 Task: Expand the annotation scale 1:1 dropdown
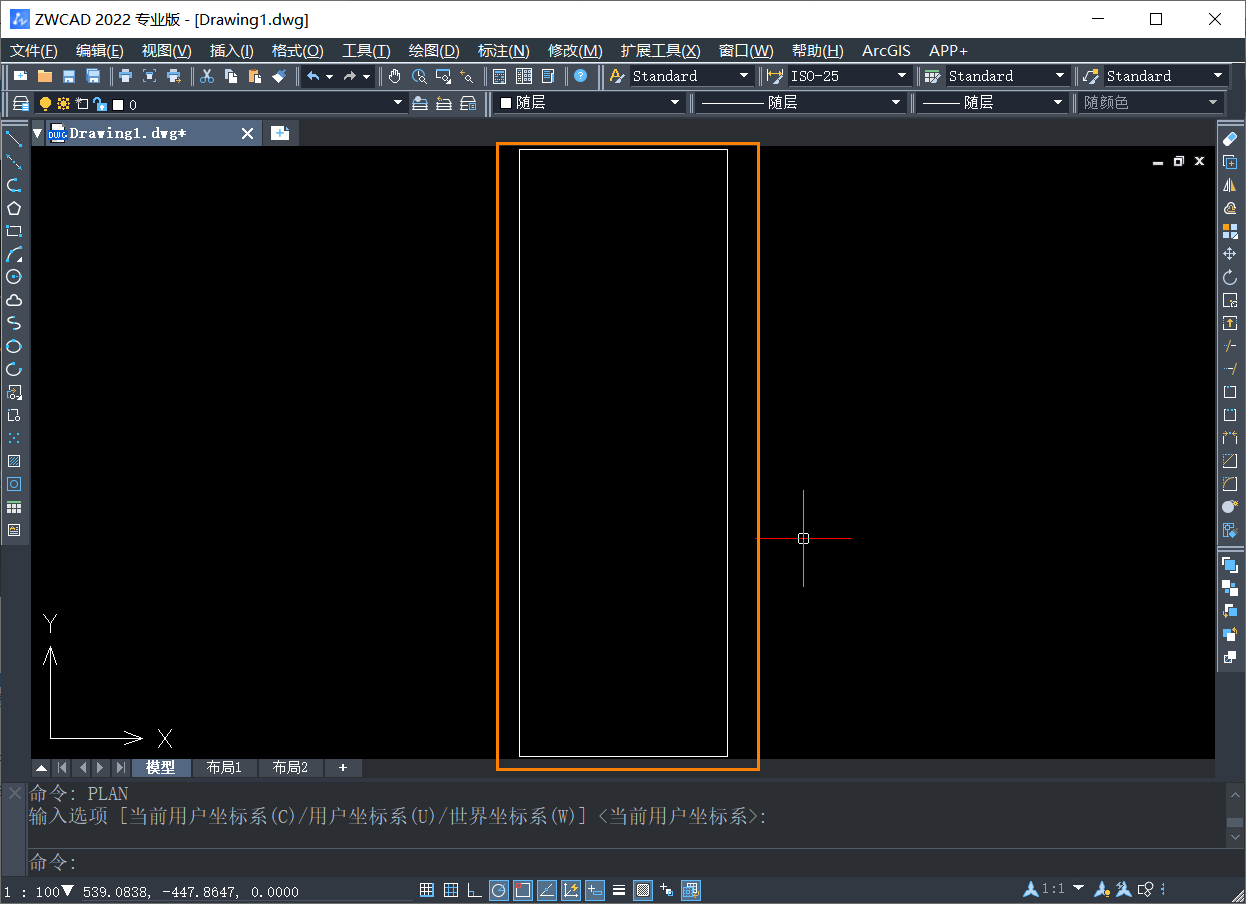(1078, 888)
